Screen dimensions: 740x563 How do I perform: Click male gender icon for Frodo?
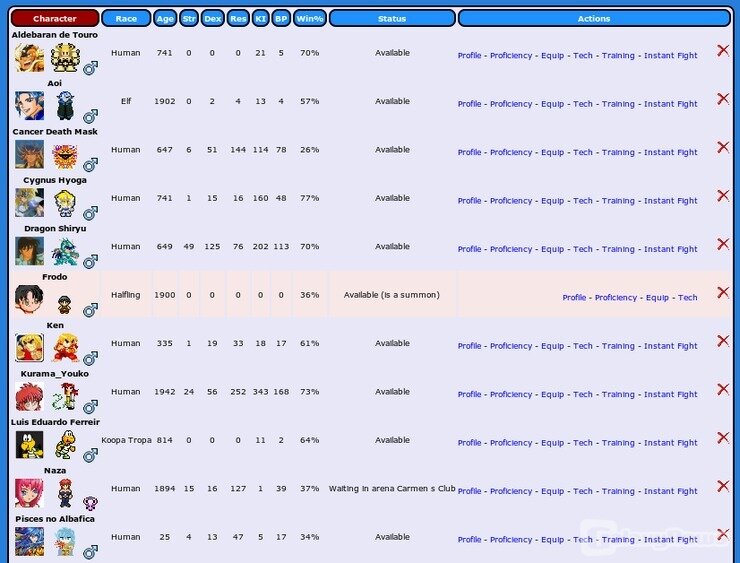90,310
